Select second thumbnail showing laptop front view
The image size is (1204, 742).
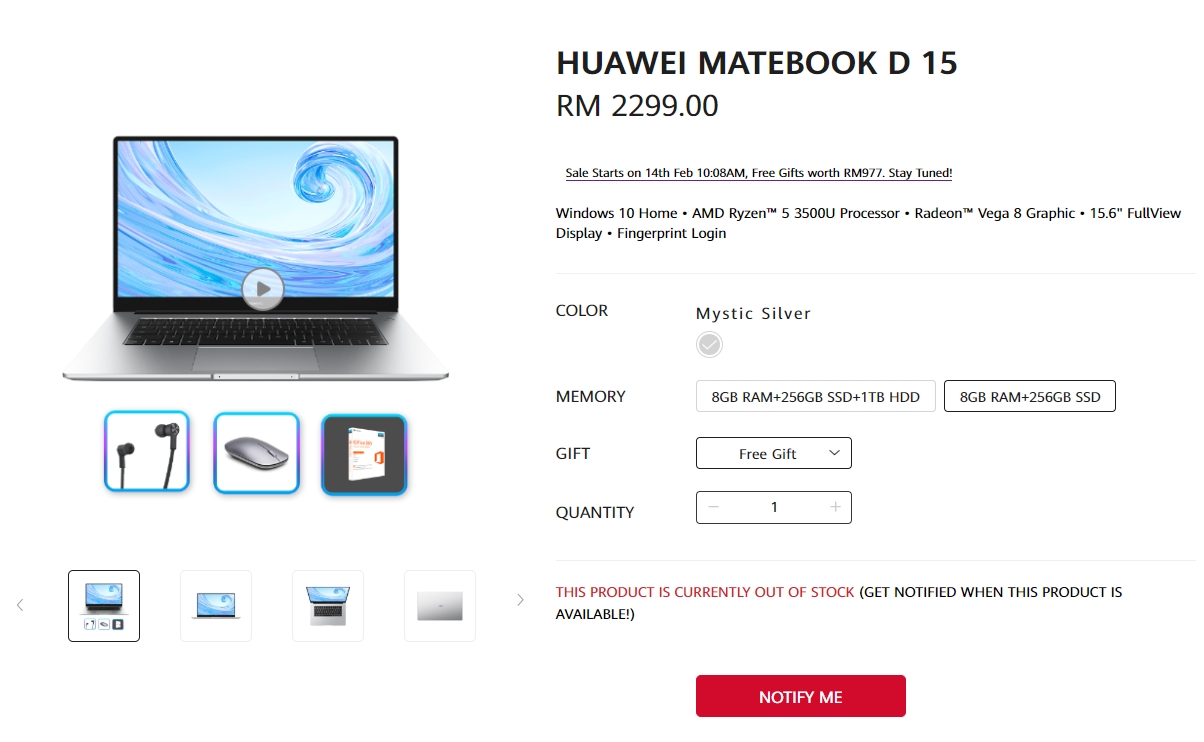216,605
